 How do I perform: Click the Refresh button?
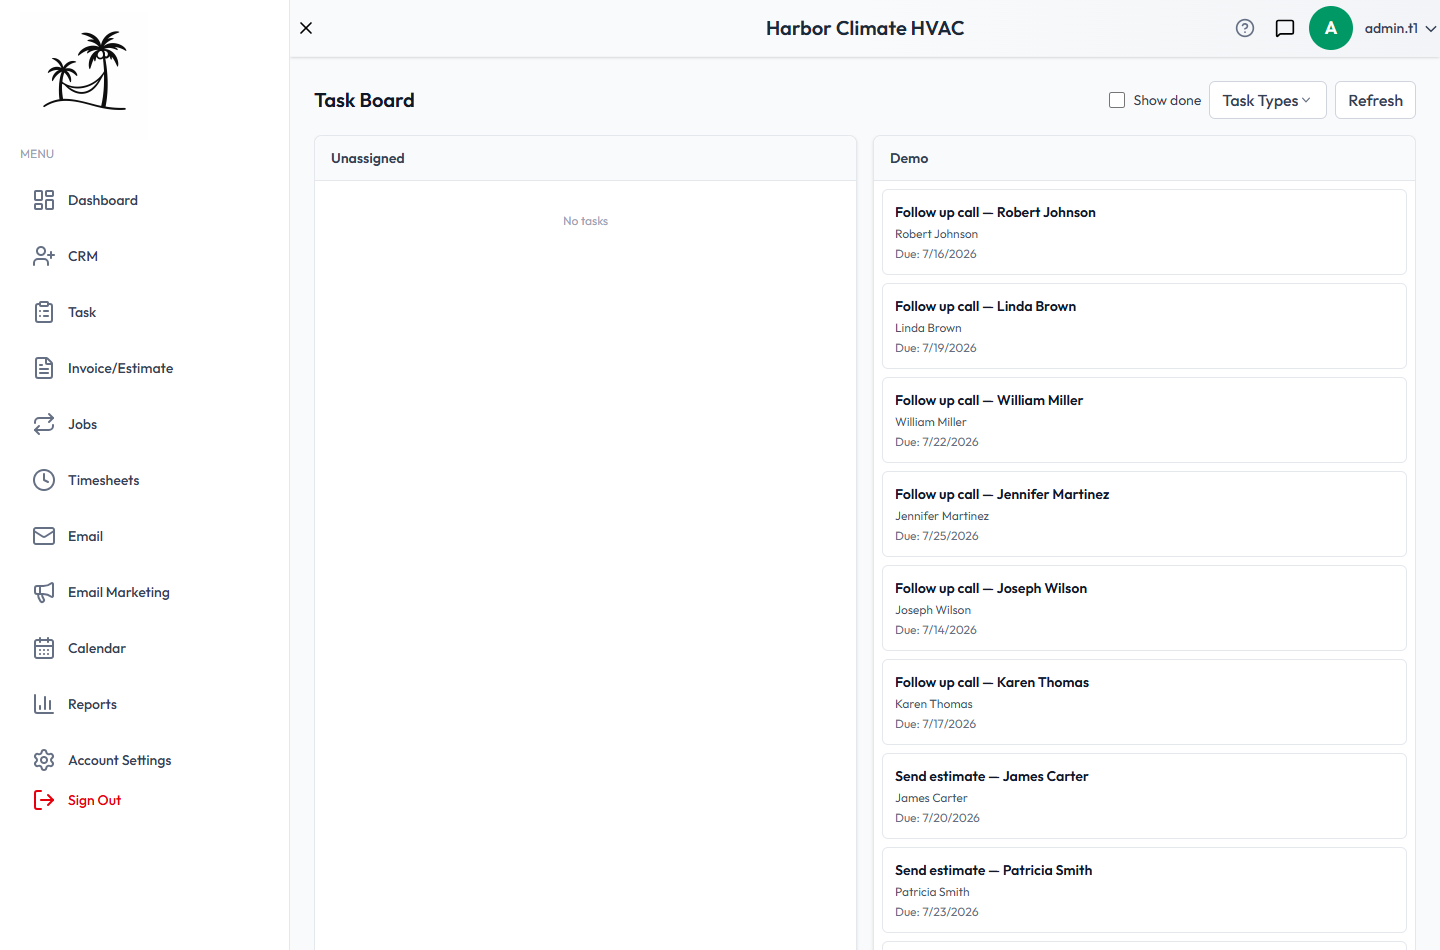point(1375,100)
